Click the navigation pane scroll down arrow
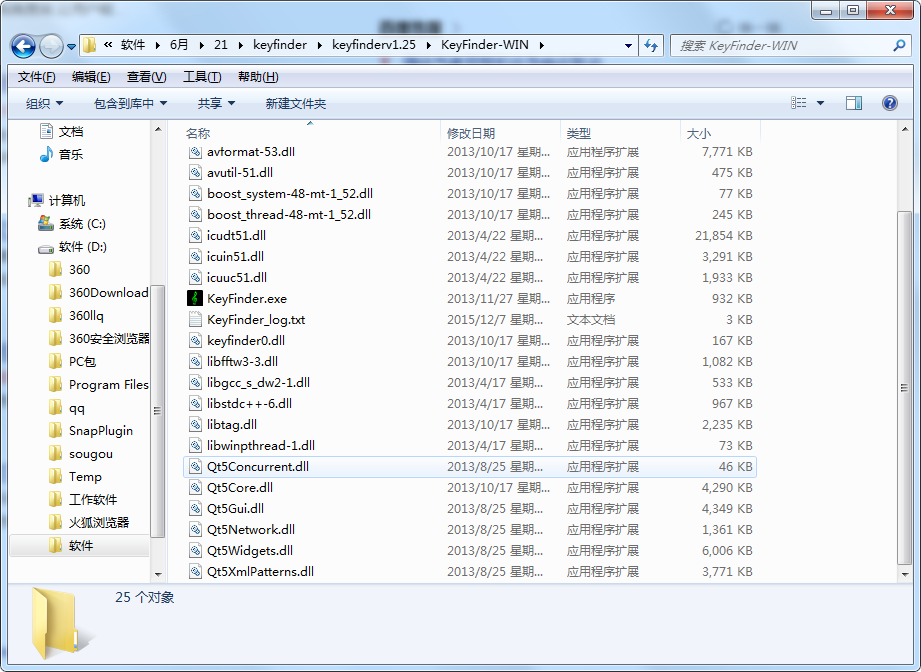This screenshot has height=672, width=921. [x=157, y=574]
